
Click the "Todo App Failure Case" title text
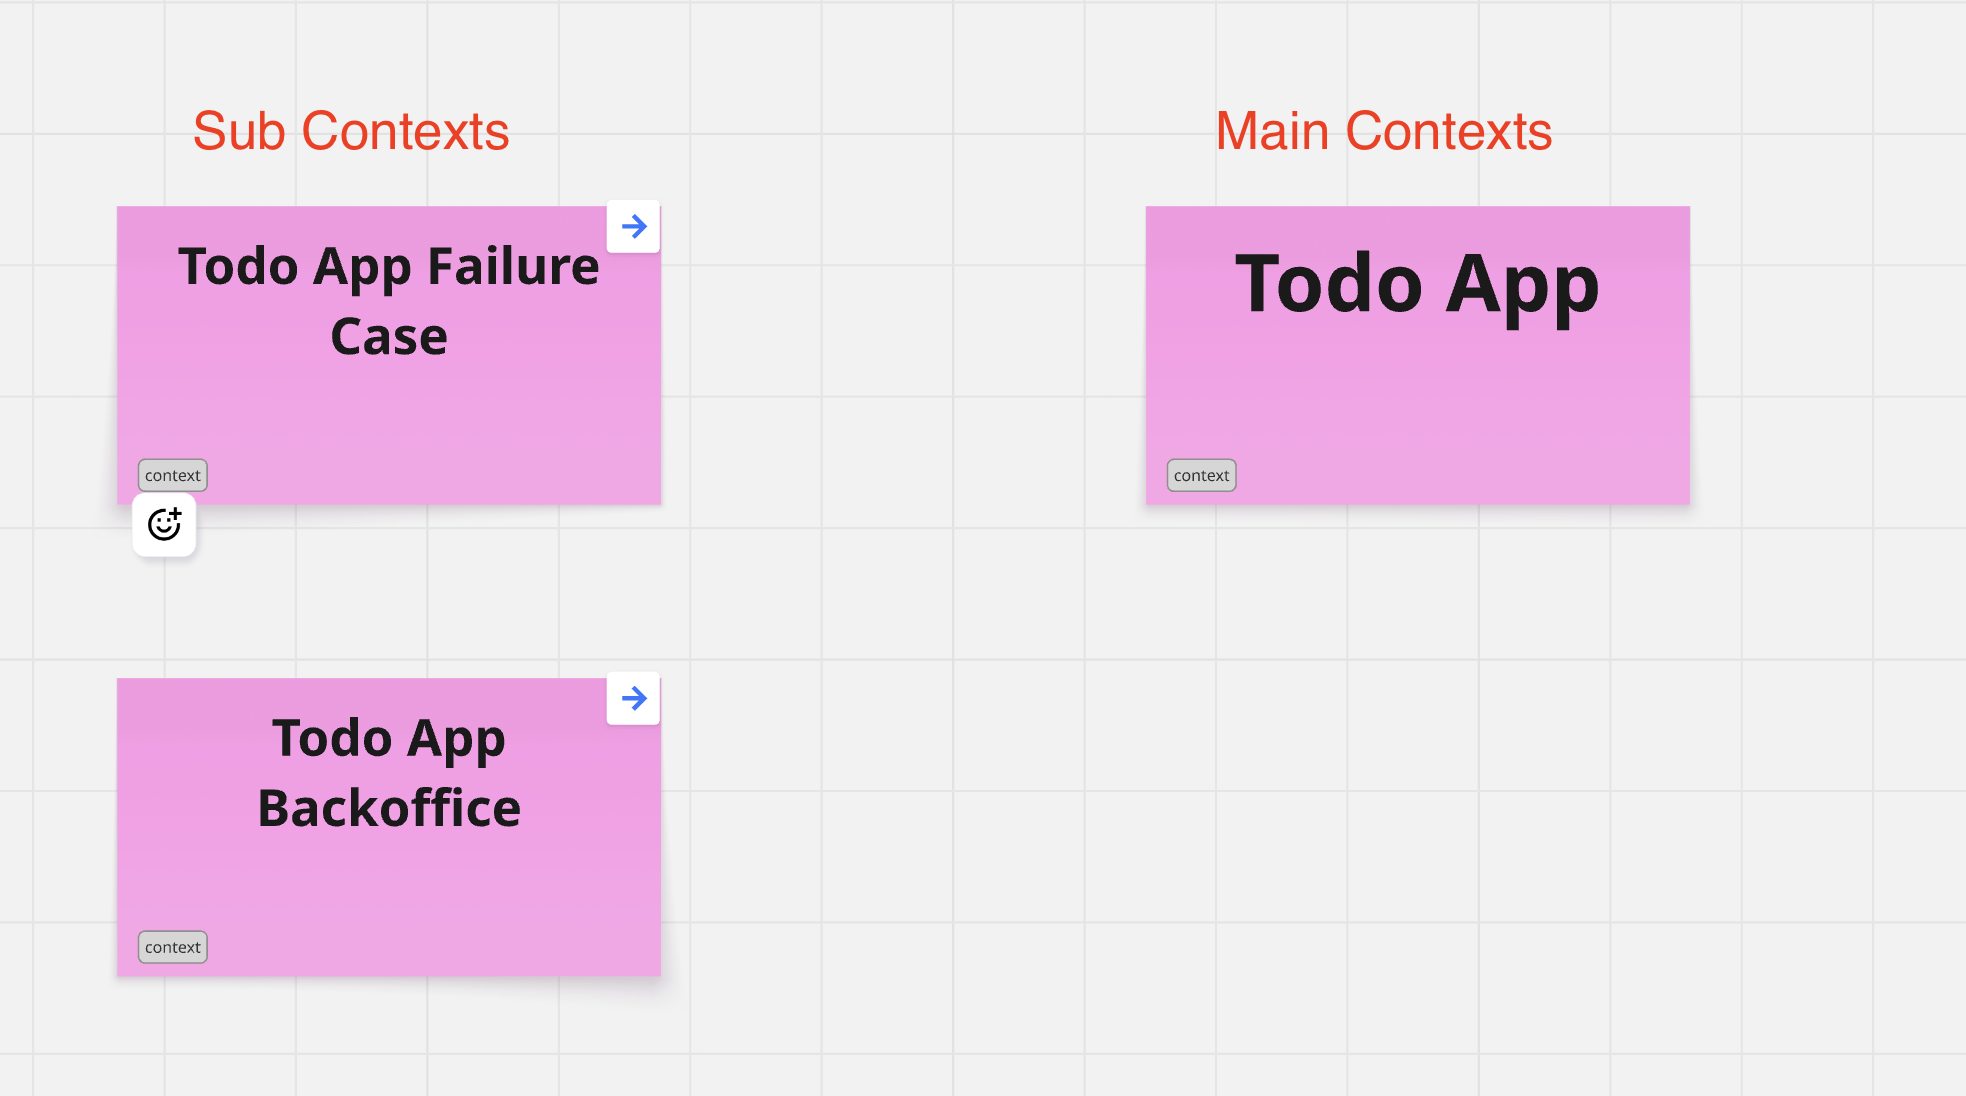tap(388, 300)
